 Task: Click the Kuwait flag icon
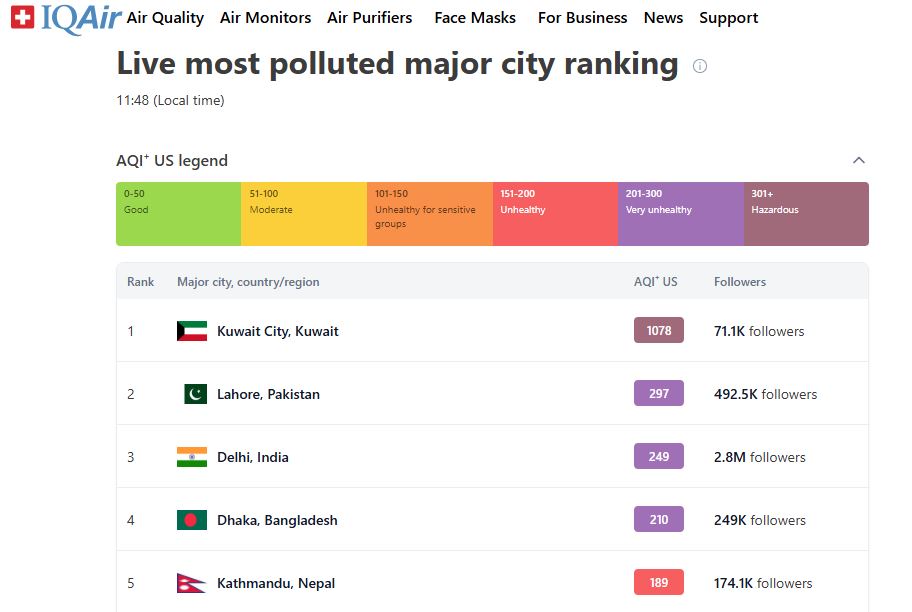pos(192,331)
